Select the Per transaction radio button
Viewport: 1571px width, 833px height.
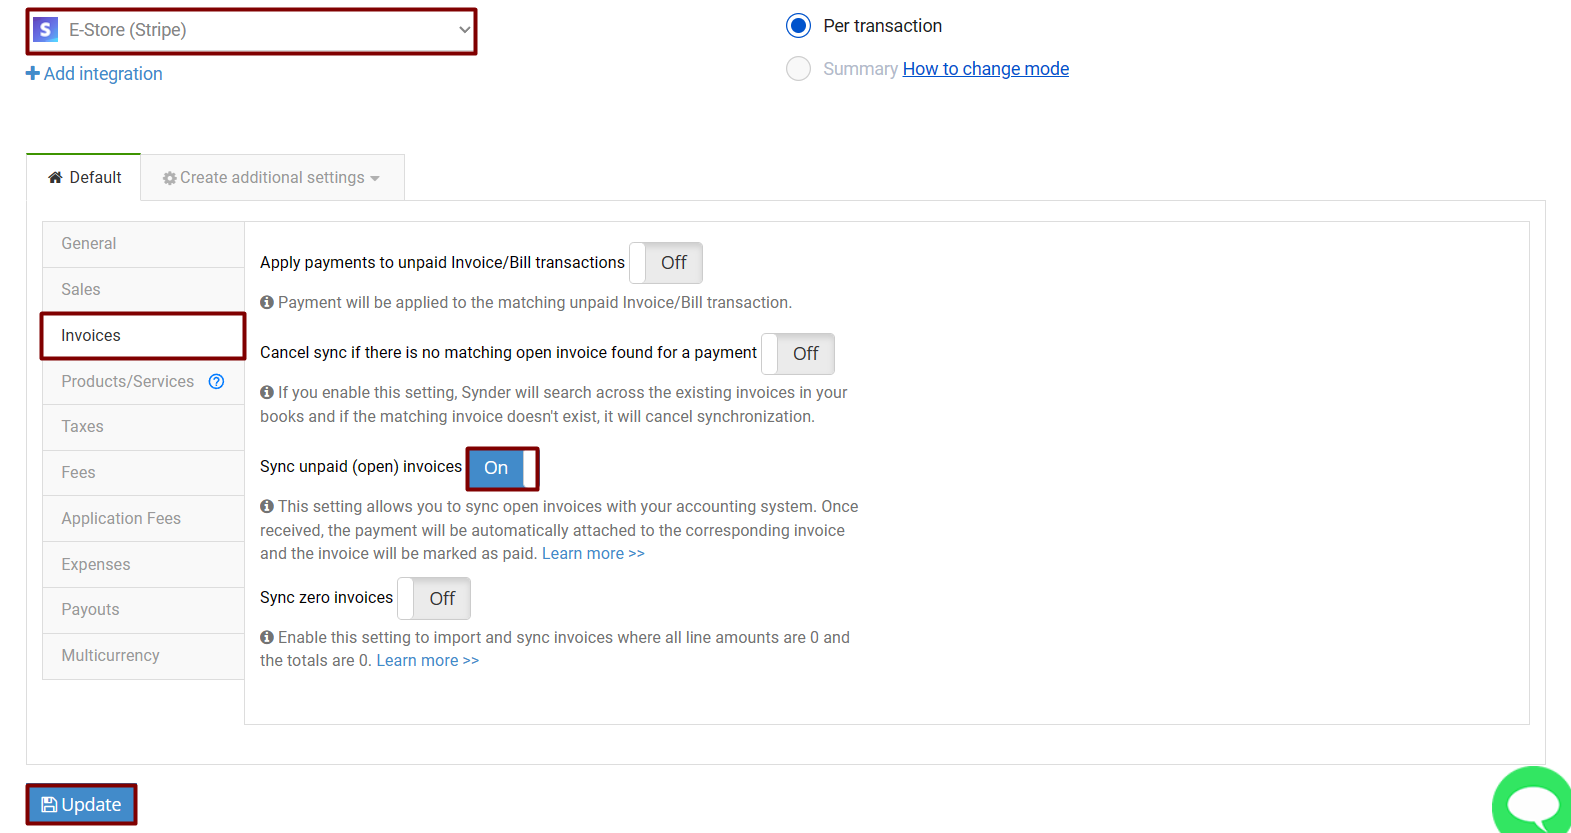(798, 25)
